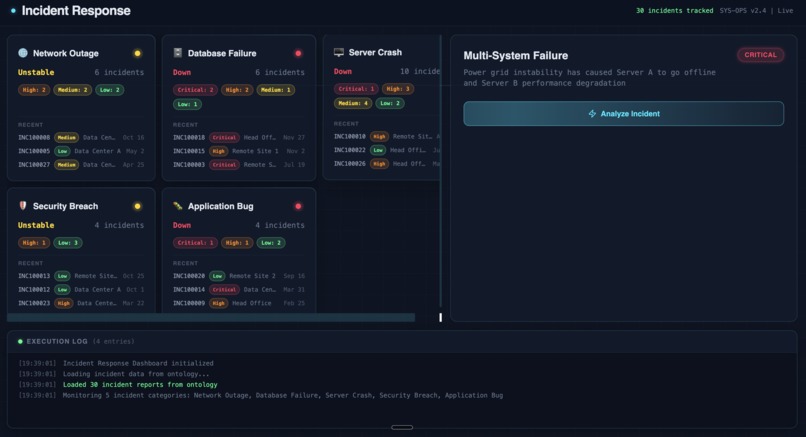Click log line 'Loaded 30 incident reports from ontology'
Screen dimensions: 806x437
coord(140,385)
